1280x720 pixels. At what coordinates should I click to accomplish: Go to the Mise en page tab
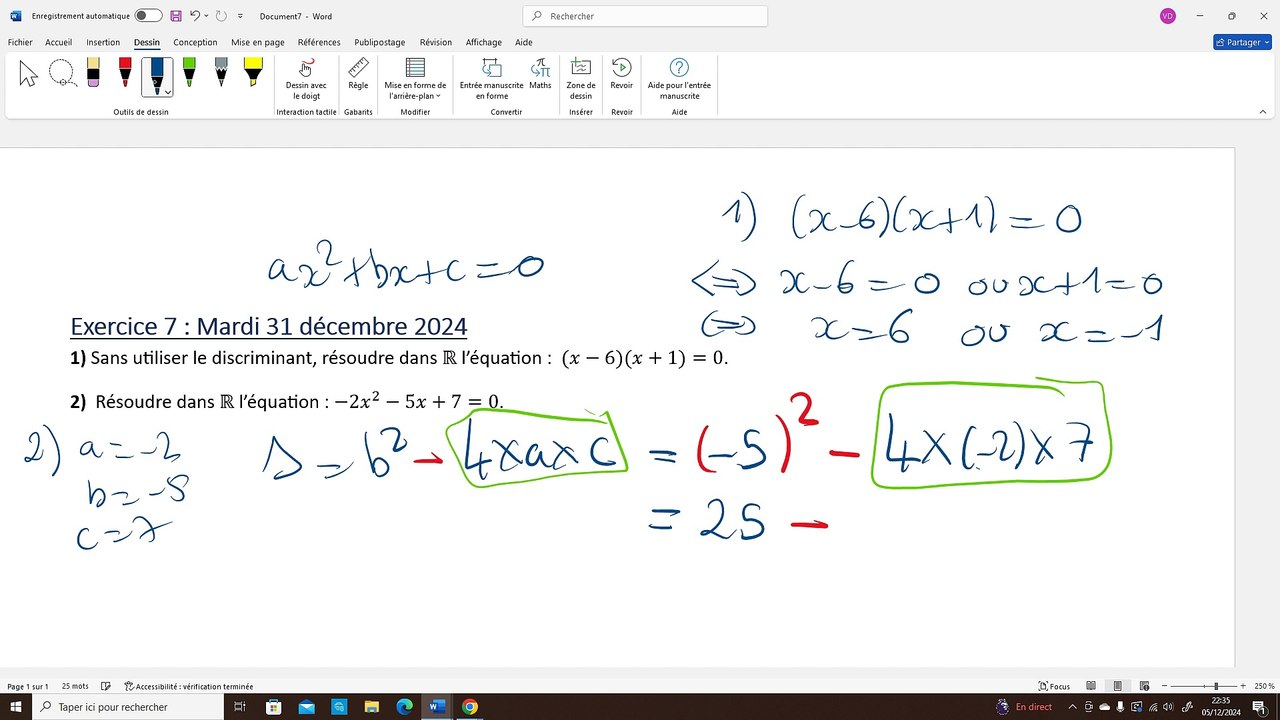click(x=258, y=42)
